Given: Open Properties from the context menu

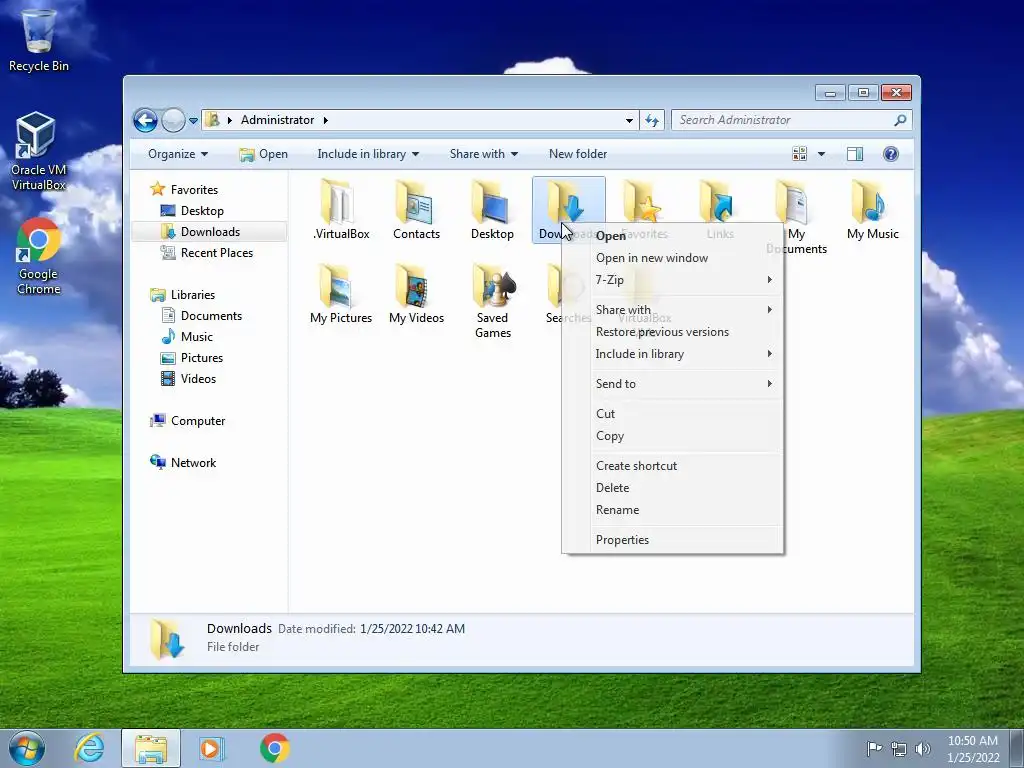Looking at the screenshot, I should pos(673,540).
